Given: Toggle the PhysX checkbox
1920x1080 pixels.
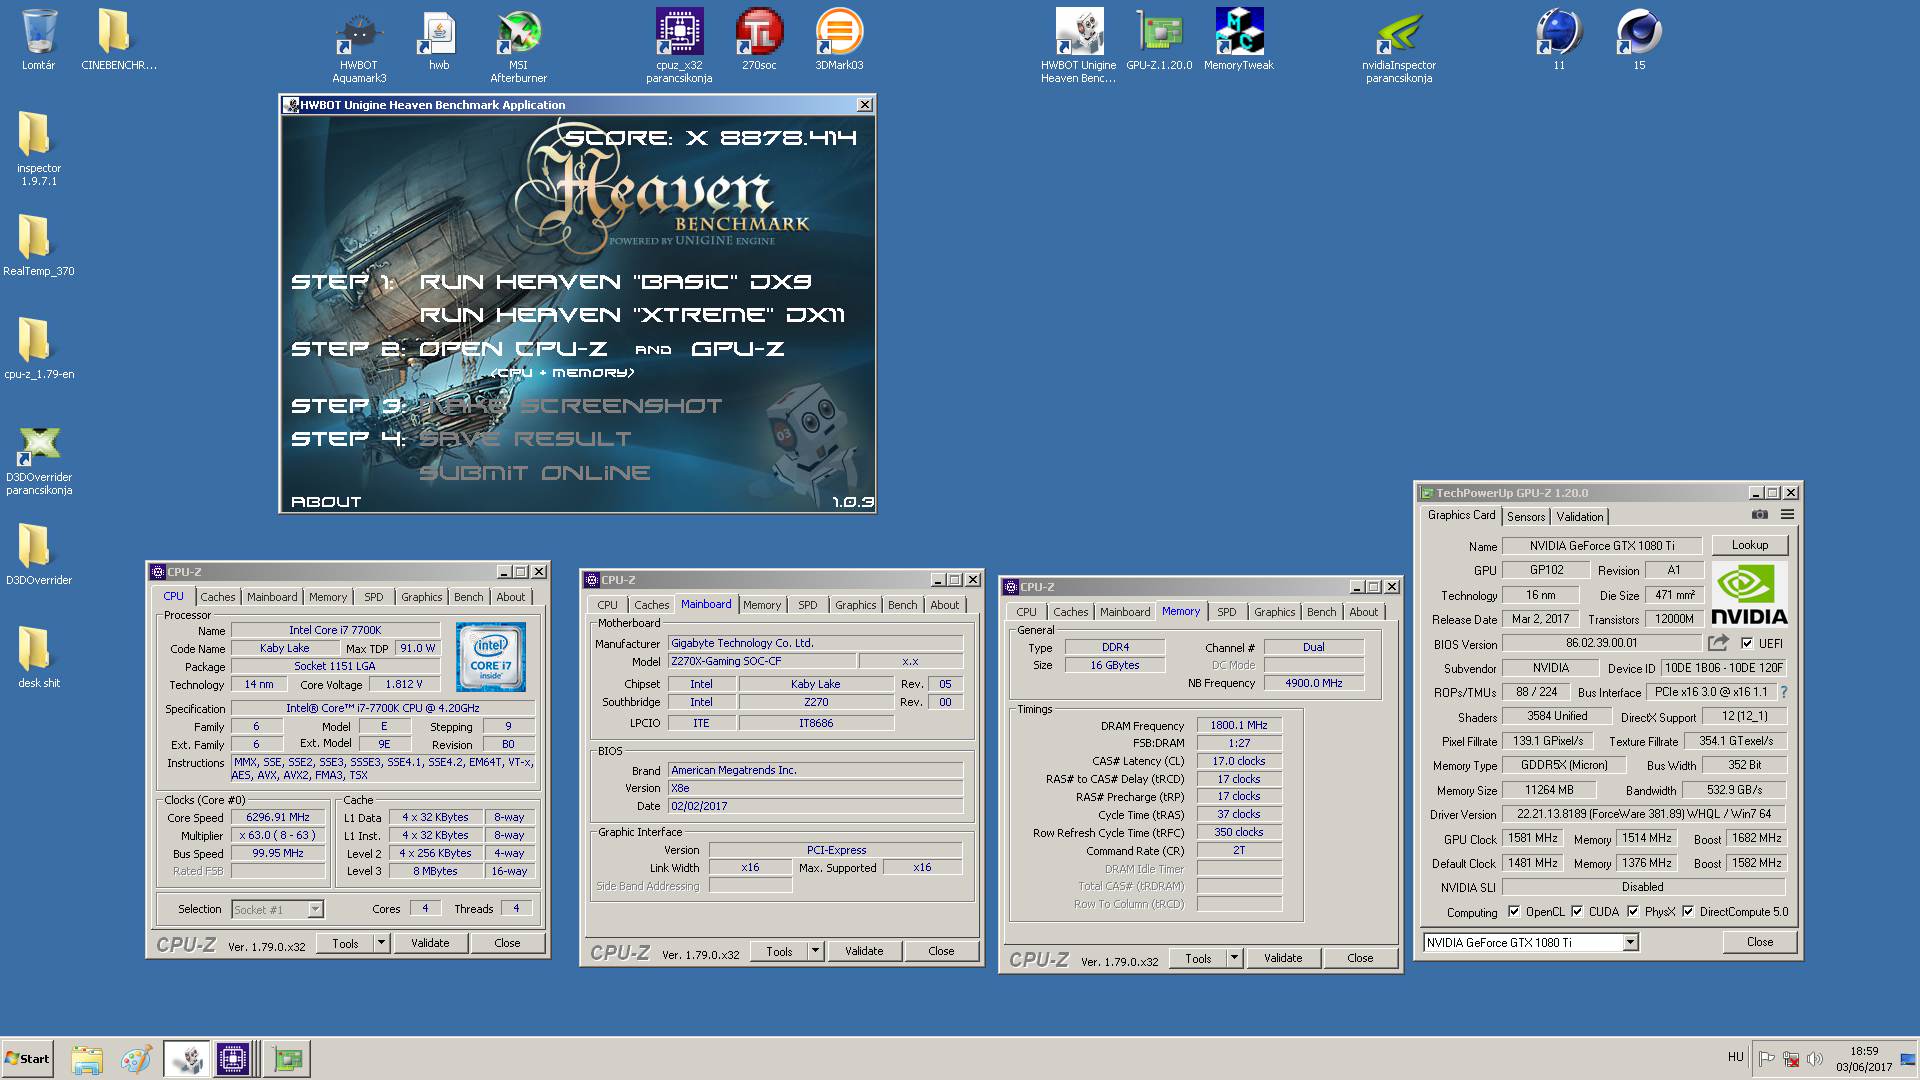Looking at the screenshot, I should (1633, 912).
